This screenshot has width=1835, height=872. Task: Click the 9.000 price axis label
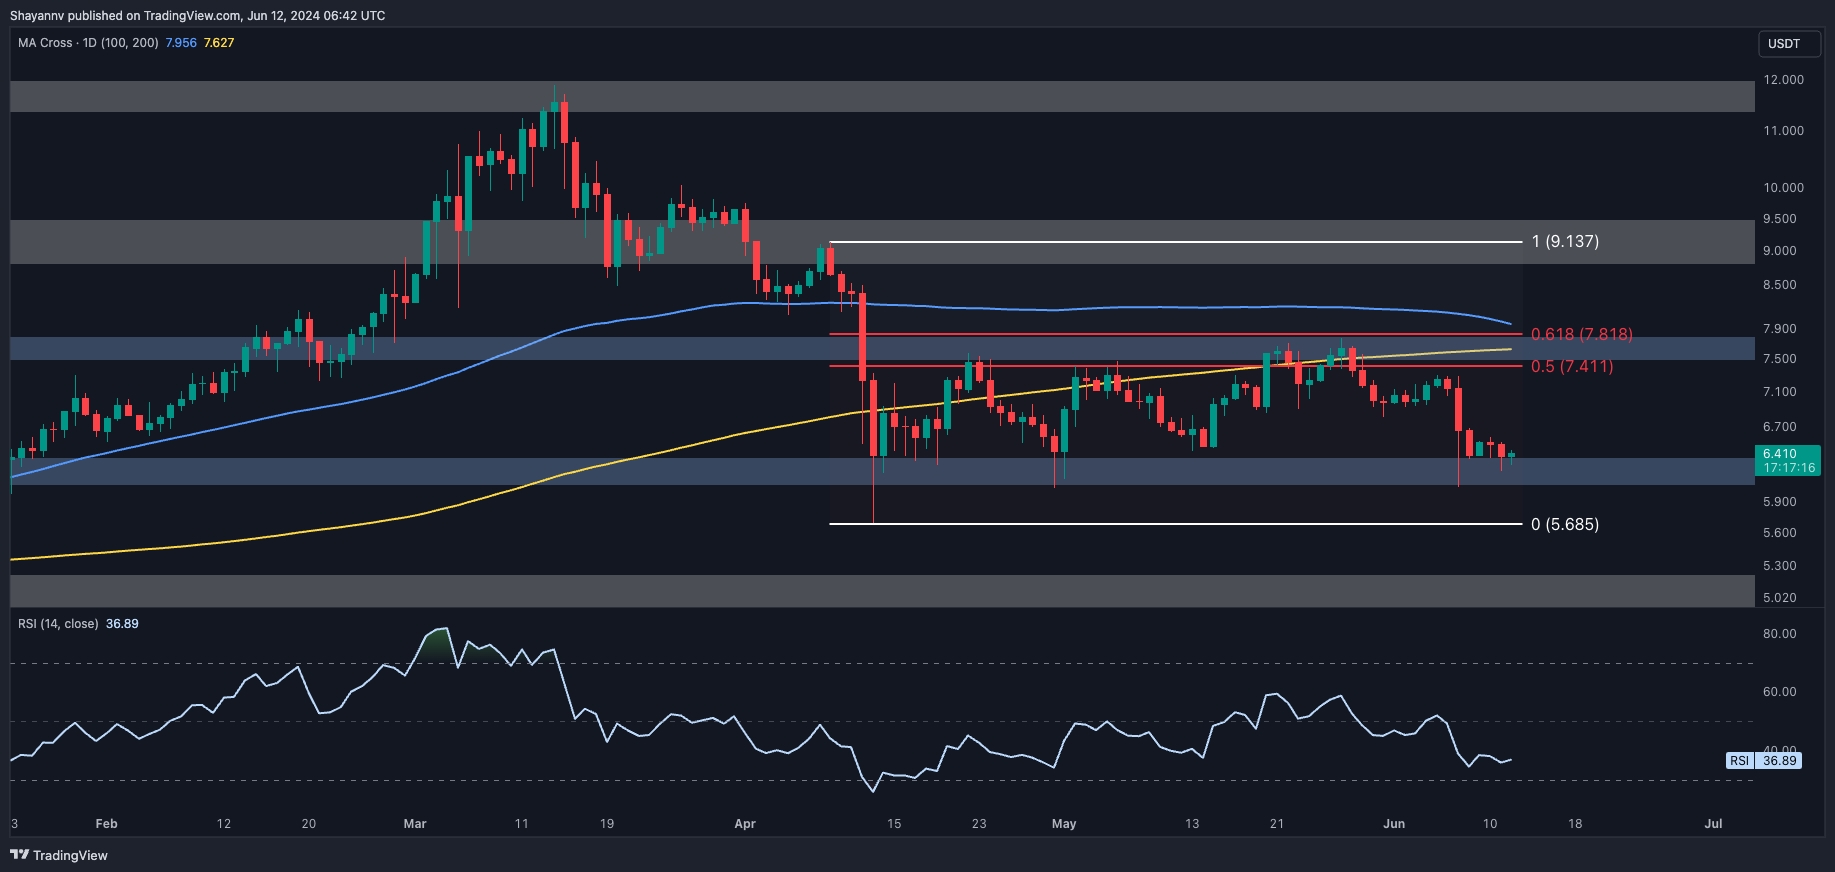tap(1780, 251)
